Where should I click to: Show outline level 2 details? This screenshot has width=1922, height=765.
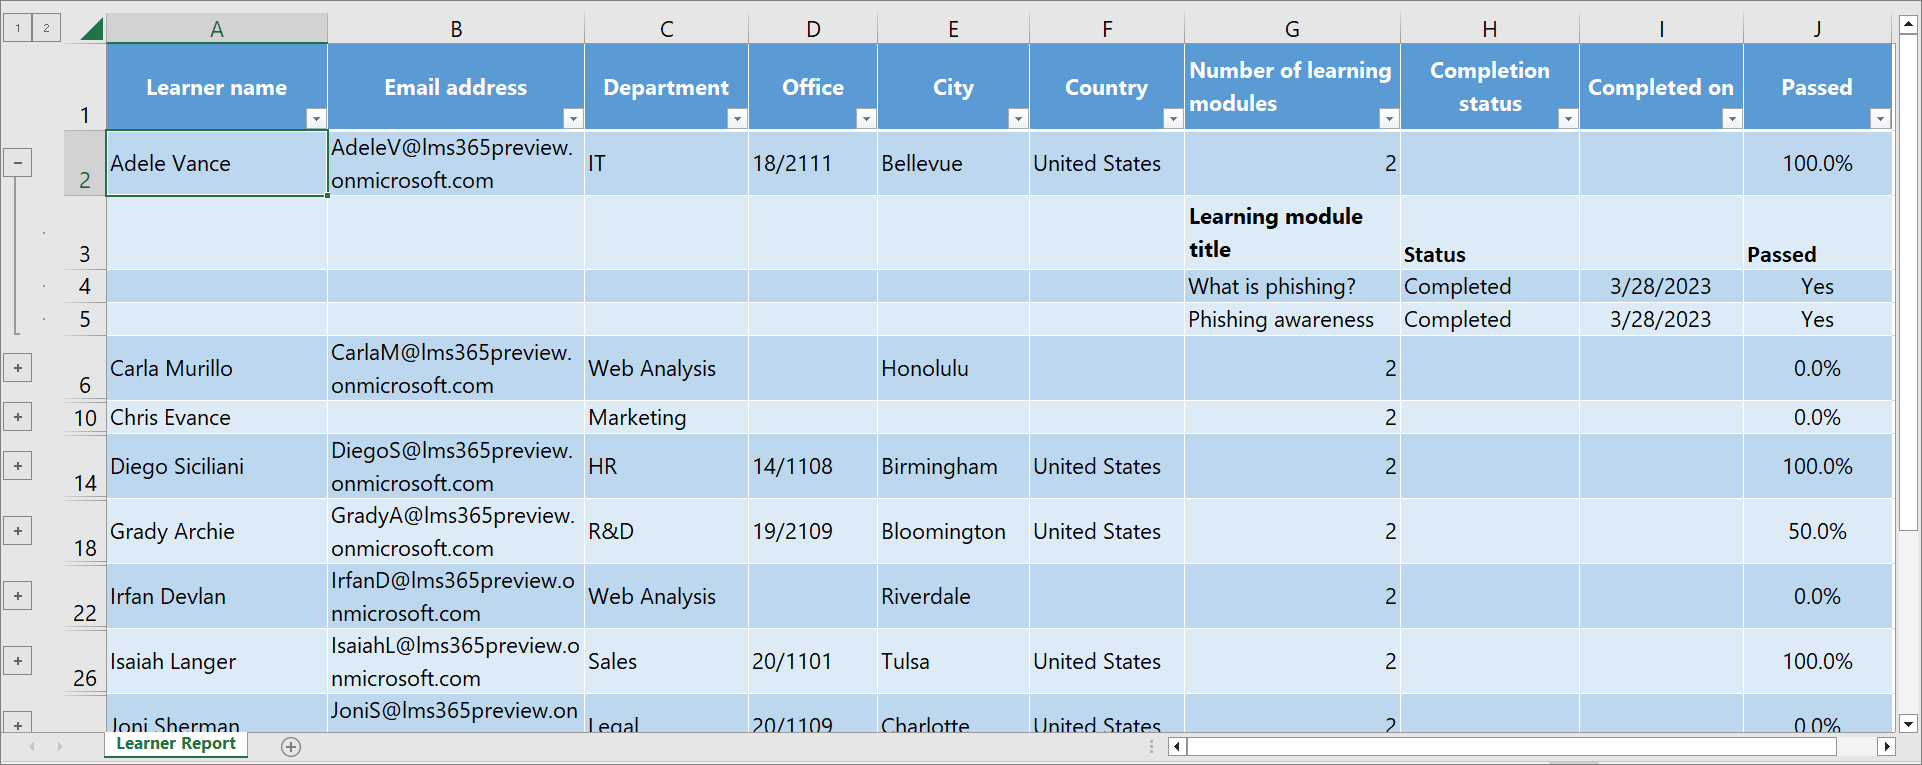[x=46, y=28]
